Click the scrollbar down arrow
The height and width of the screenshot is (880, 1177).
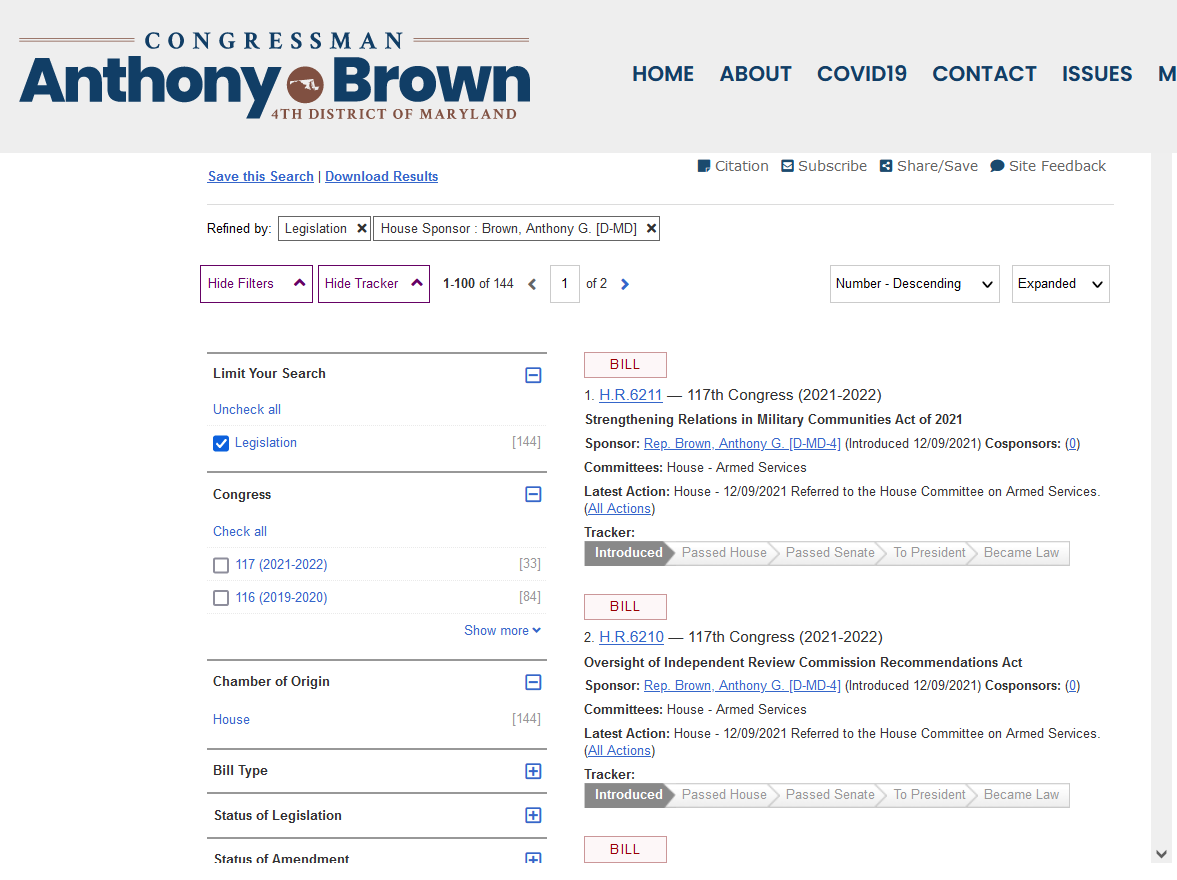tap(1161, 854)
